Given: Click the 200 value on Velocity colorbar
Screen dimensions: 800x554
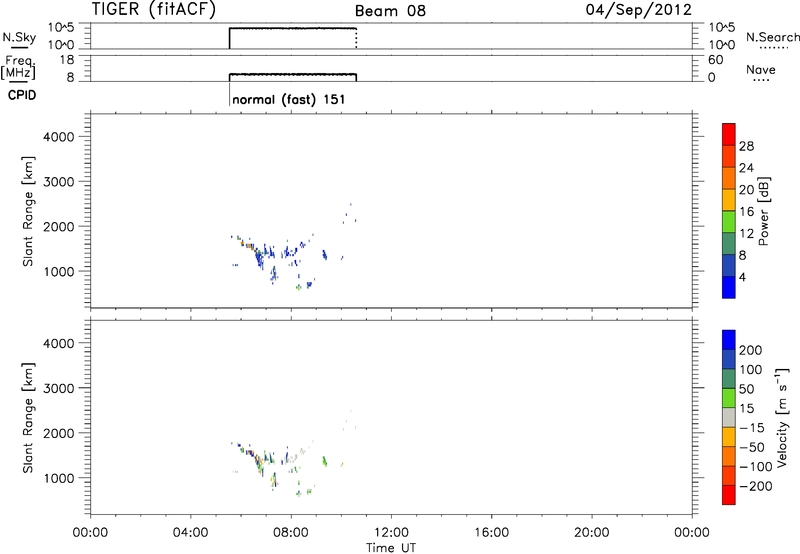Looking at the screenshot, I should pos(751,350).
